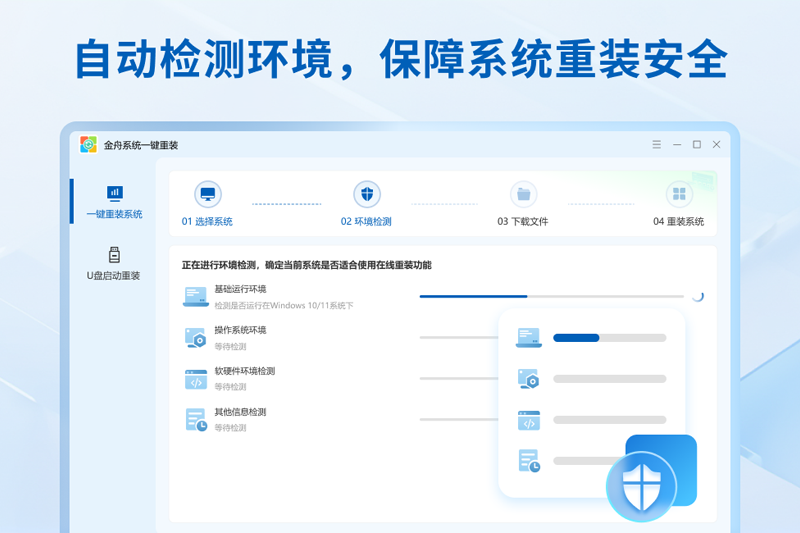Click the 选择系统 step monitor icon
The height and width of the screenshot is (533, 800).
coord(207,194)
